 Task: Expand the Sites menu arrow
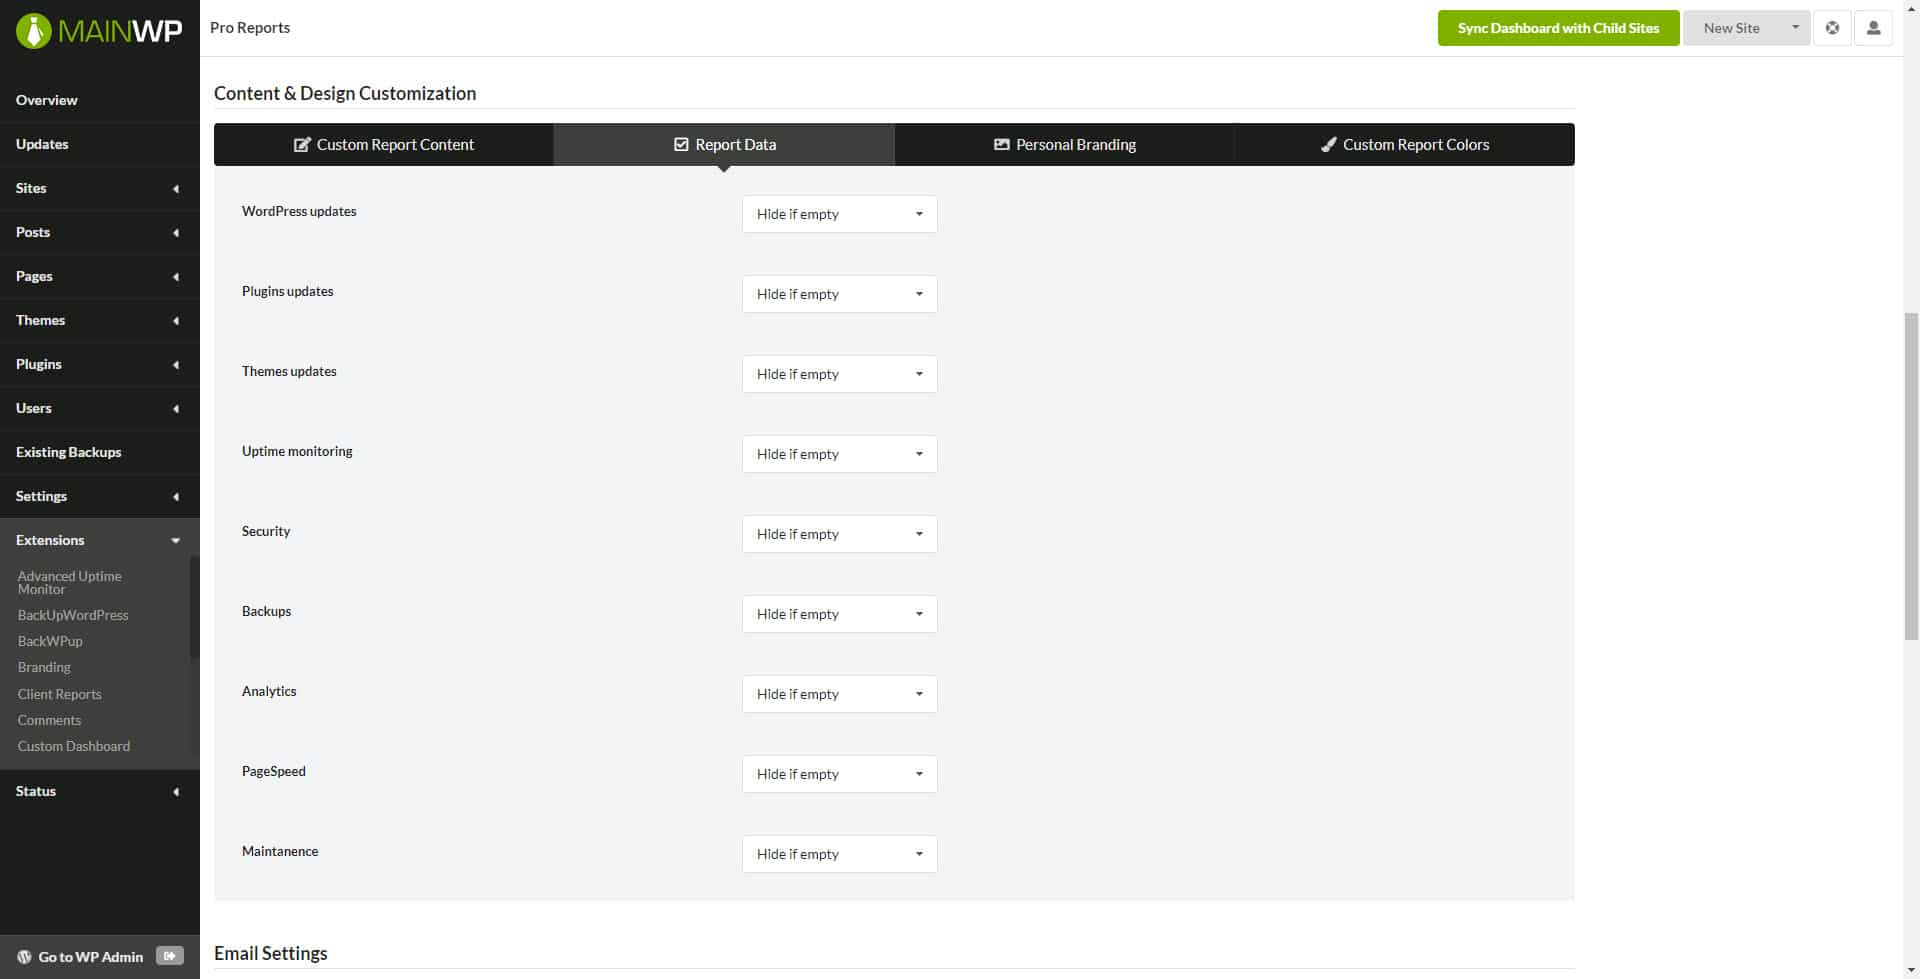click(x=176, y=189)
